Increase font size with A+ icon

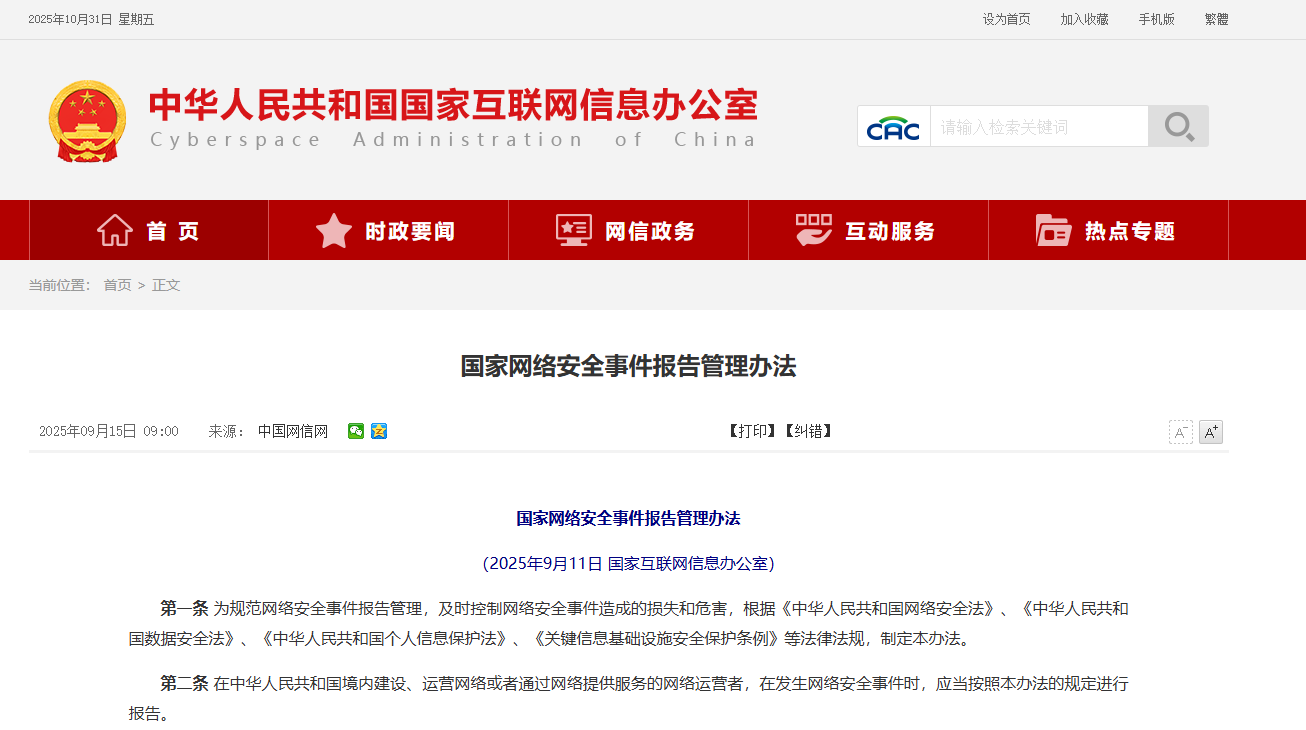[1210, 432]
